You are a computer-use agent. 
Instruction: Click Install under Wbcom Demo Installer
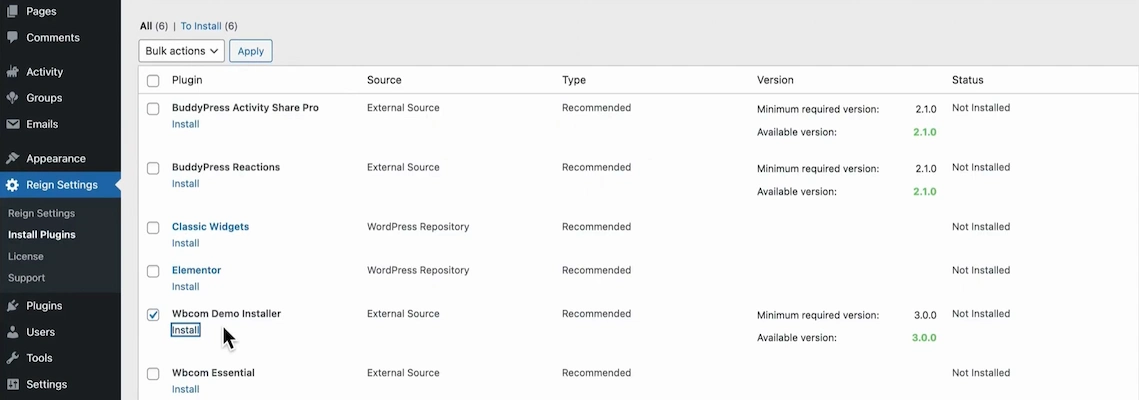[x=185, y=330]
